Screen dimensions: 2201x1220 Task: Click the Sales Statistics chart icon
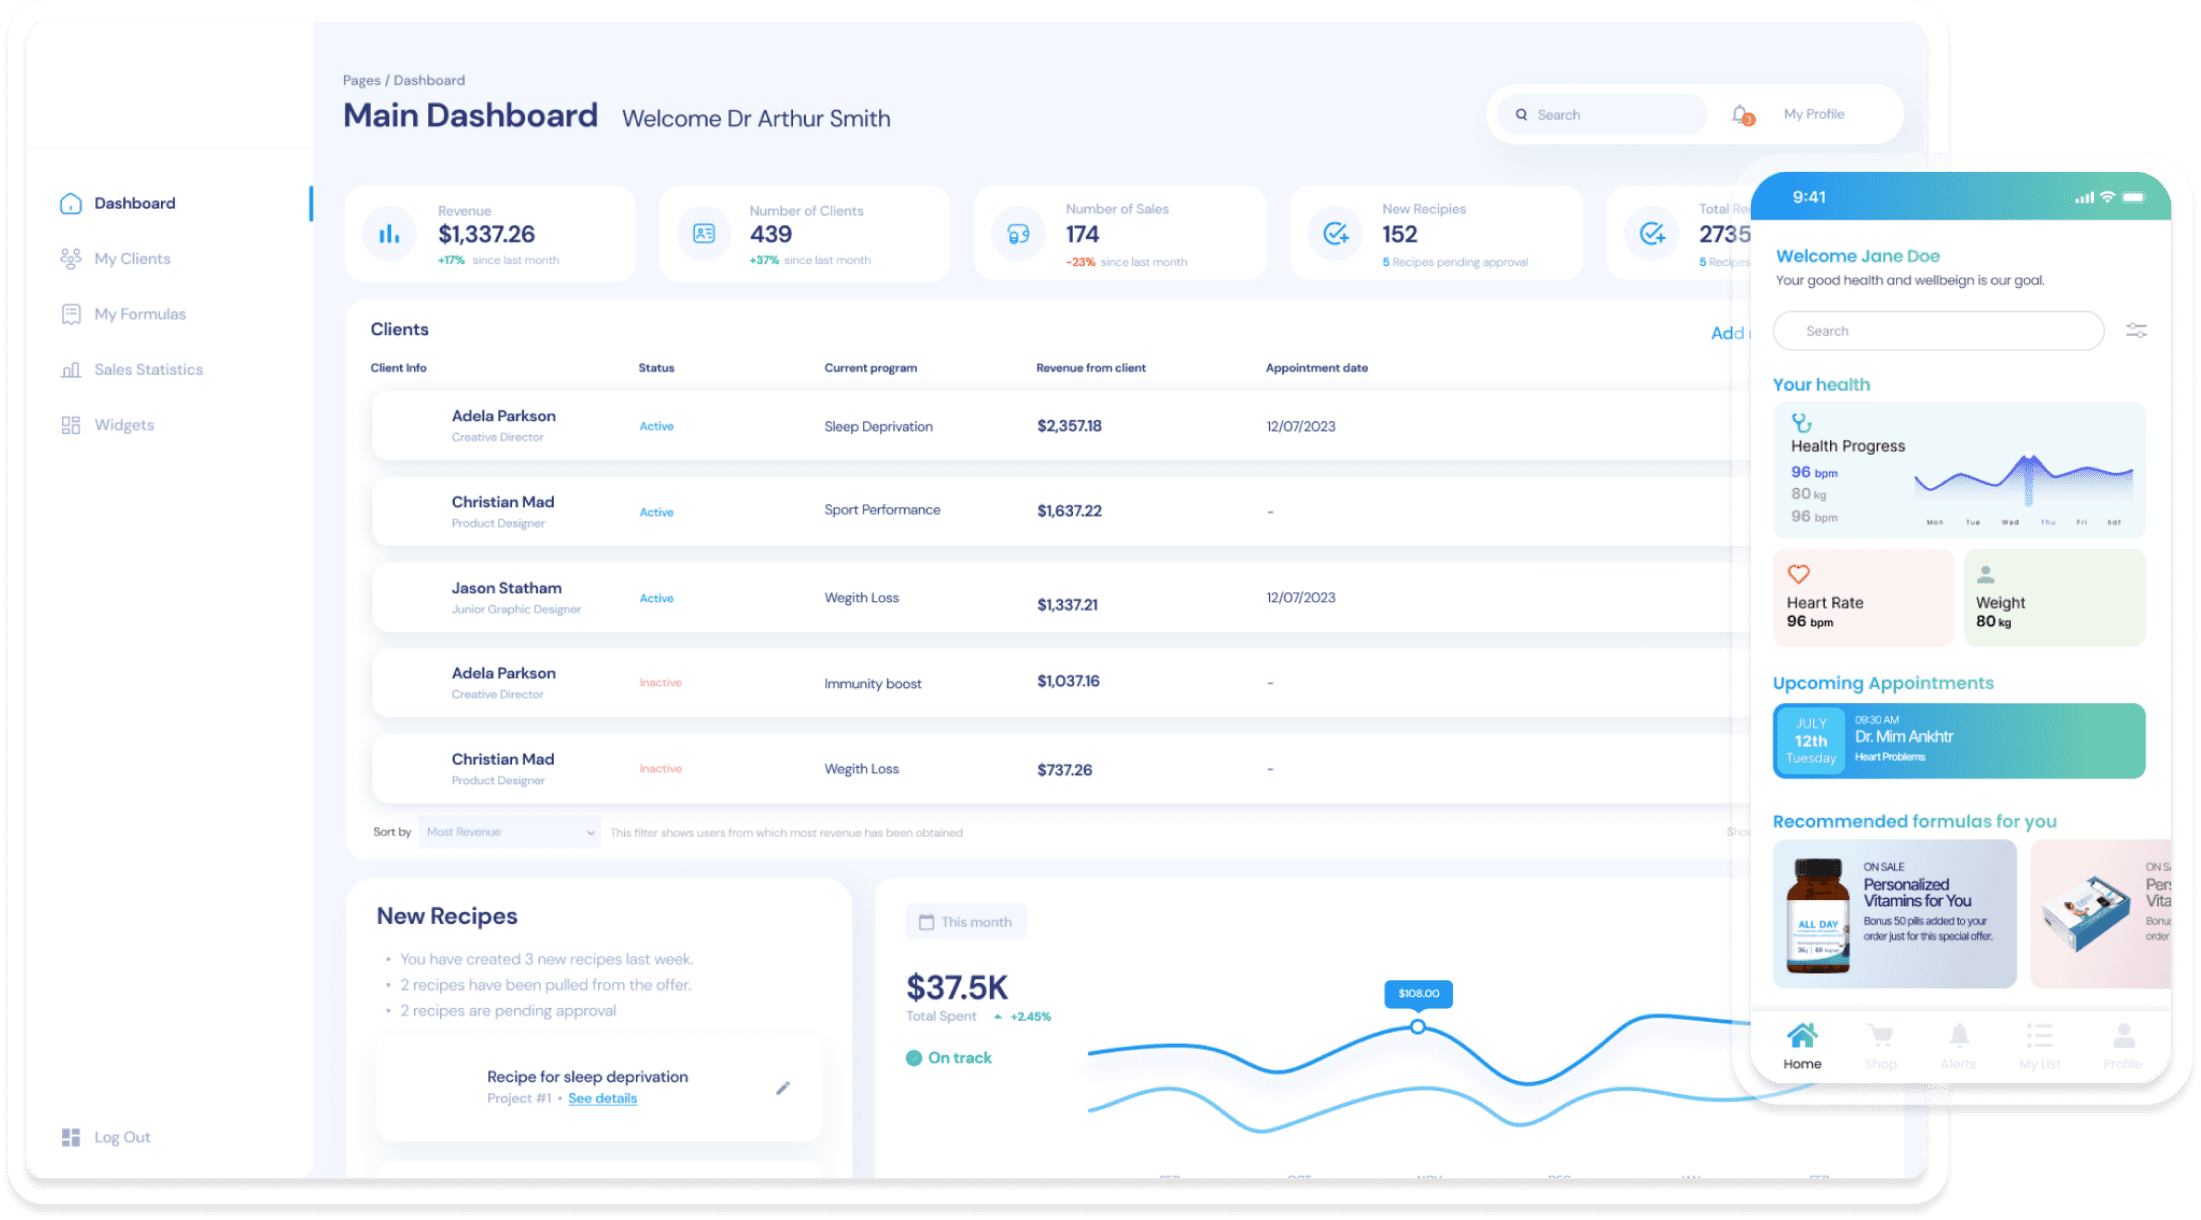pyautogui.click(x=70, y=370)
